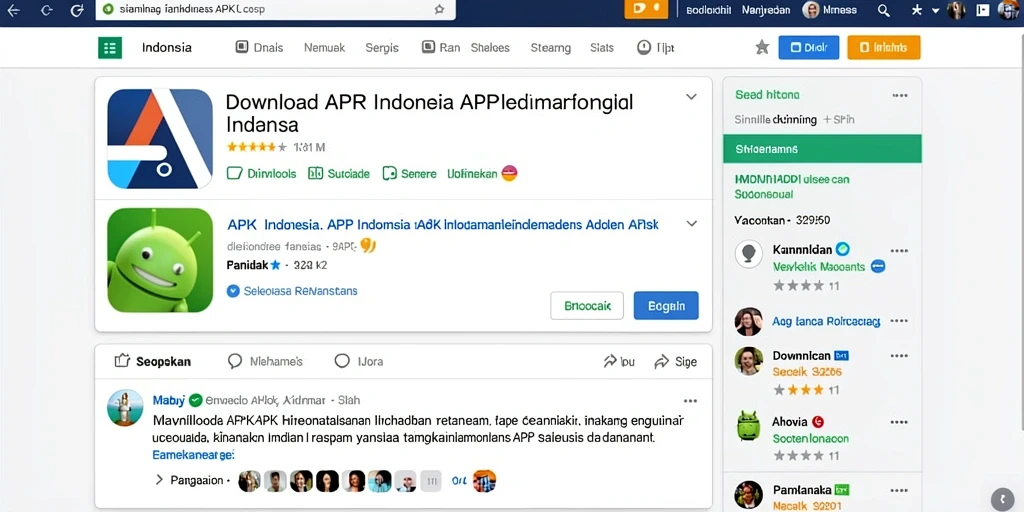
Task: Open the Mabiy author name link
Action: coord(168,400)
